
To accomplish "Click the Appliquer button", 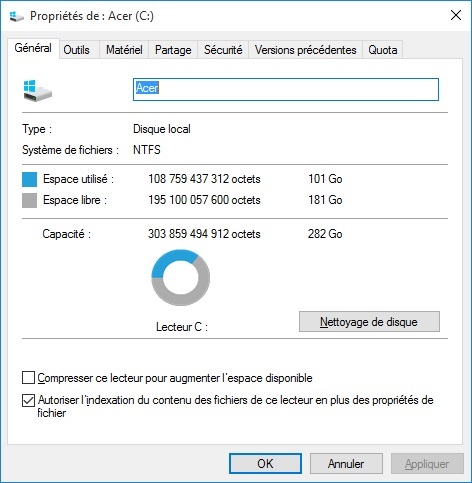I will tap(427, 464).
